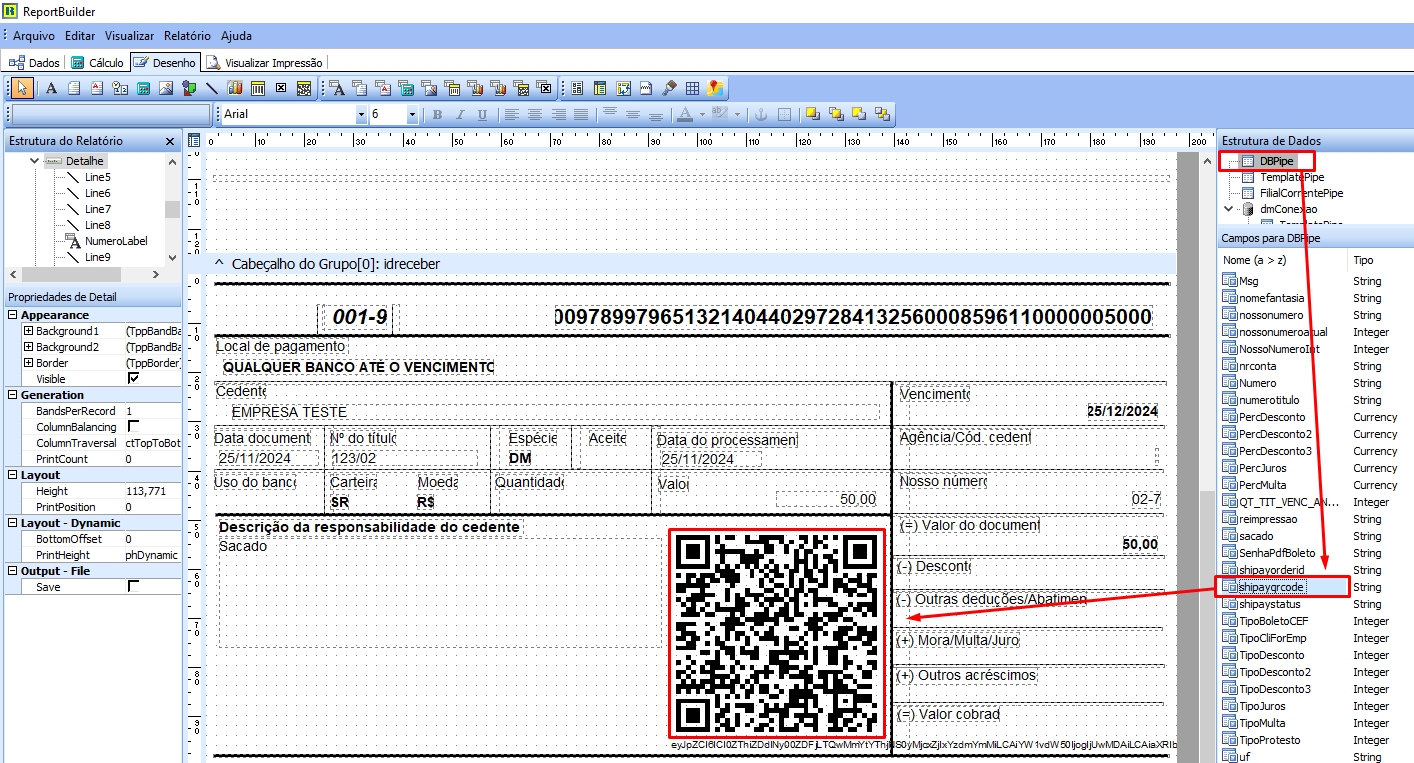Select the shipayqrcode field
This screenshot has width=1414, height=763.
(1271, 587)
